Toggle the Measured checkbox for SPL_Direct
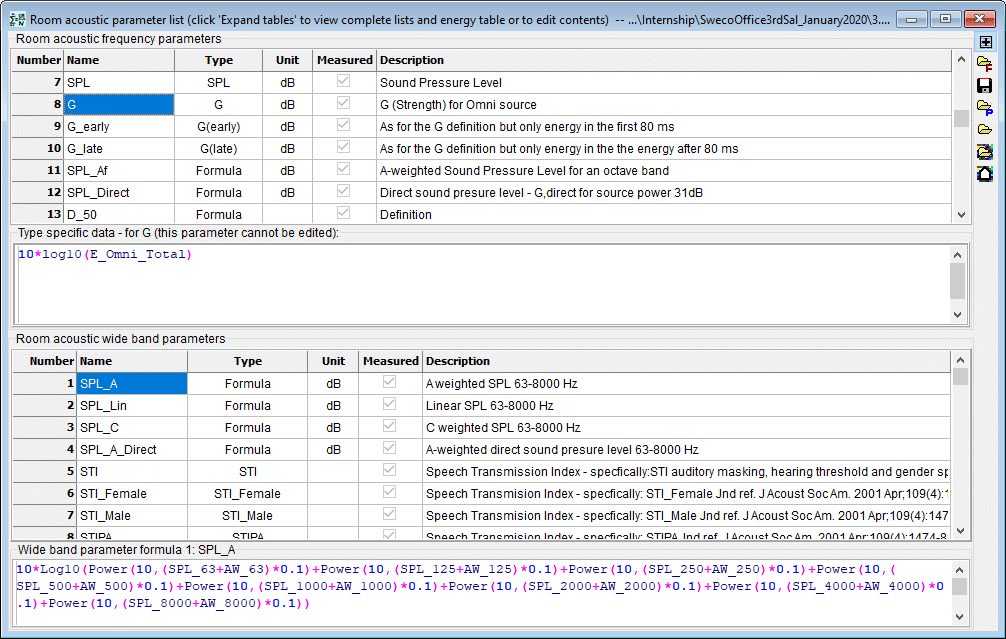Screen dimensions: 1006x639 [x=344, y=191]
